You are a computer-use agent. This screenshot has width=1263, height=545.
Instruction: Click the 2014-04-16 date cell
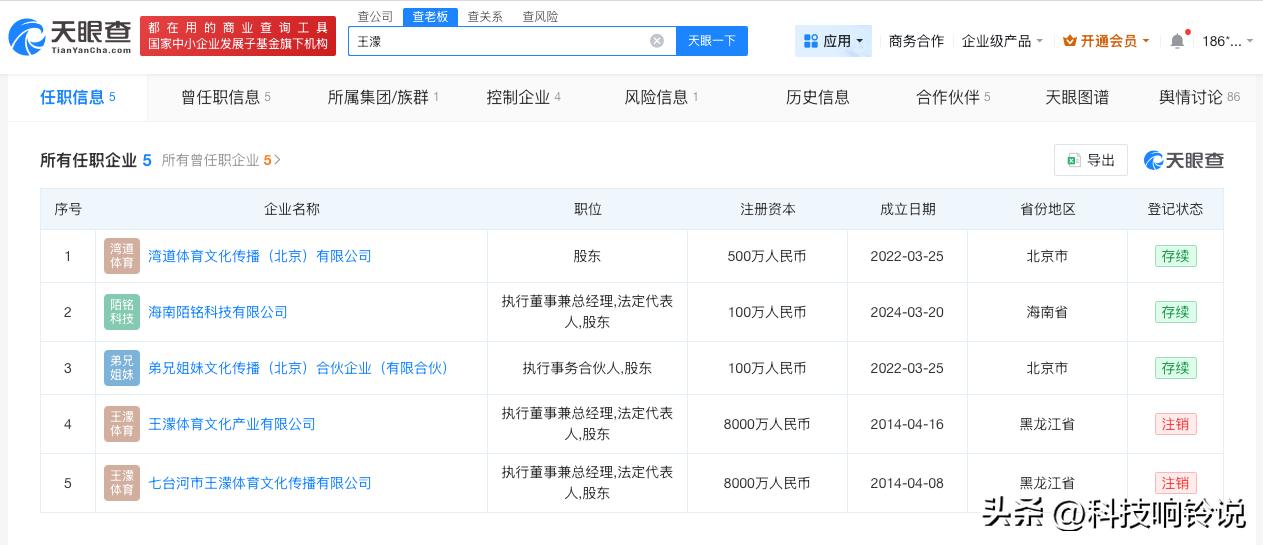click(907, 424)
